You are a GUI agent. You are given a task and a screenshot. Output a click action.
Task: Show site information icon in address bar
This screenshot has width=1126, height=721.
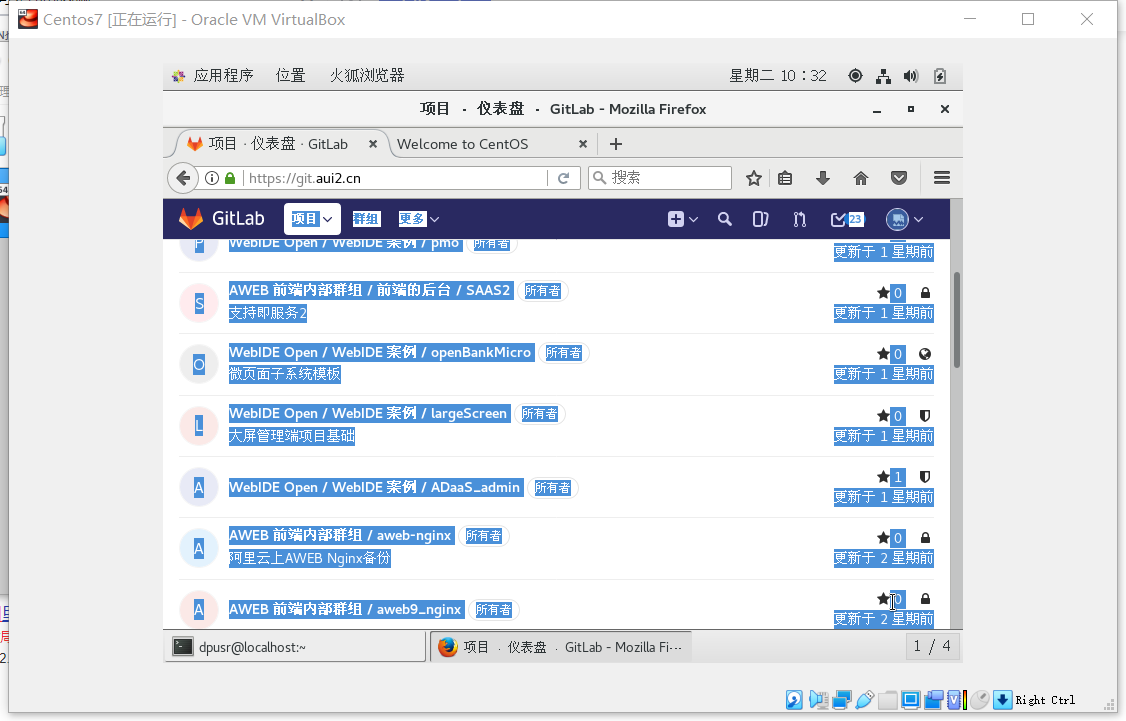pyautogui.click(x=212, y=177)
